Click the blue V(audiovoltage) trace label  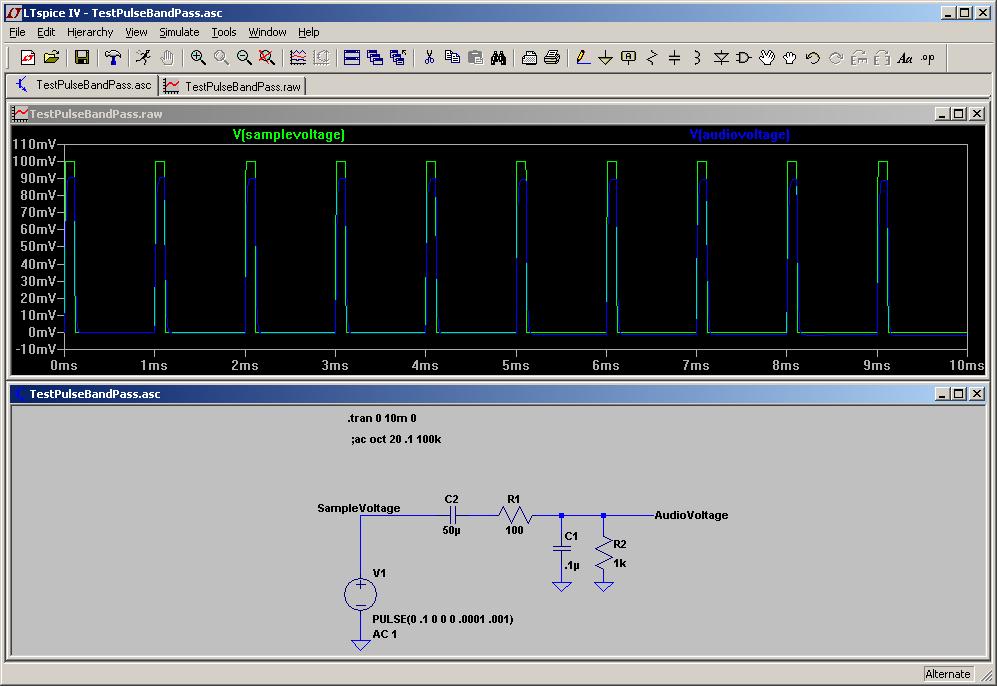coord(739,134)
